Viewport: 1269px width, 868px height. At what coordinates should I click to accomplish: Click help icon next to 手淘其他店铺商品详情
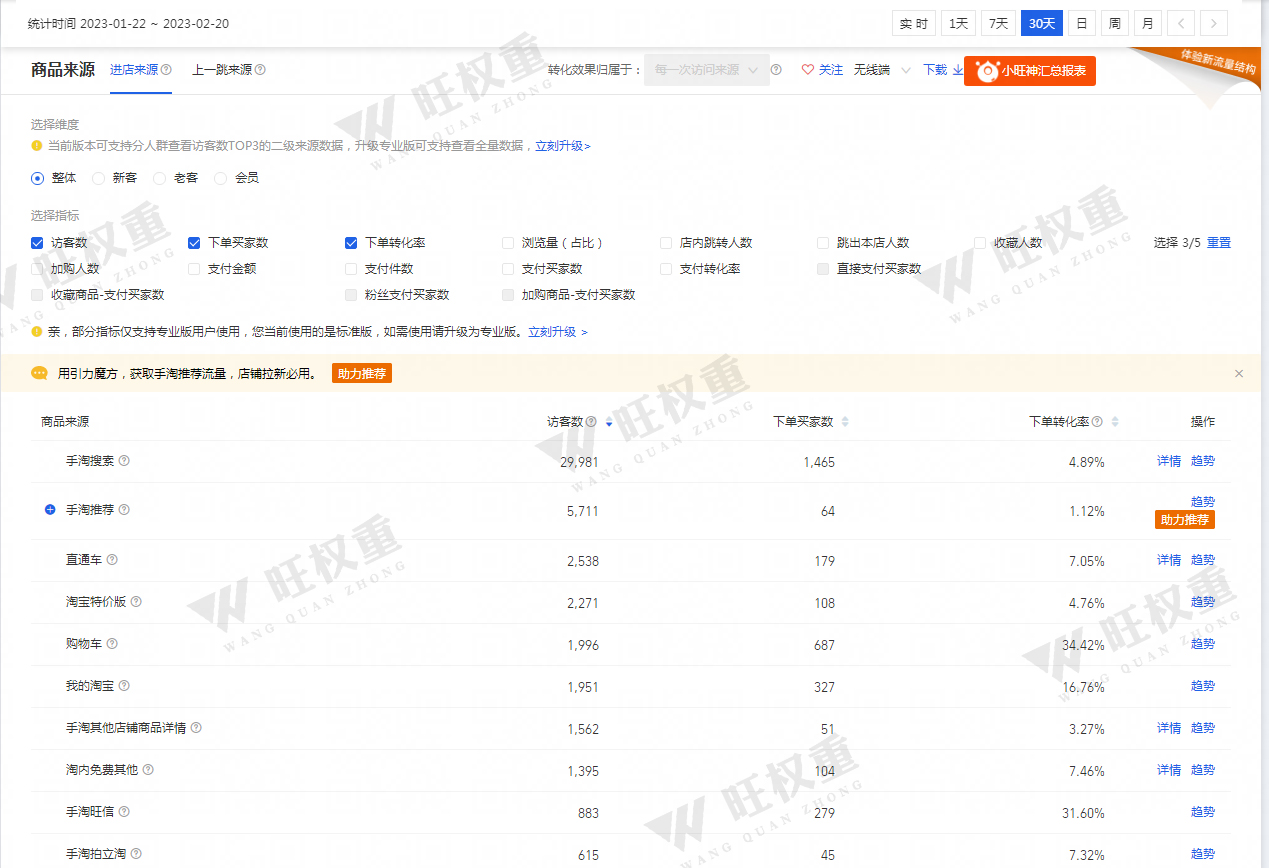click(x=196, y=728)
